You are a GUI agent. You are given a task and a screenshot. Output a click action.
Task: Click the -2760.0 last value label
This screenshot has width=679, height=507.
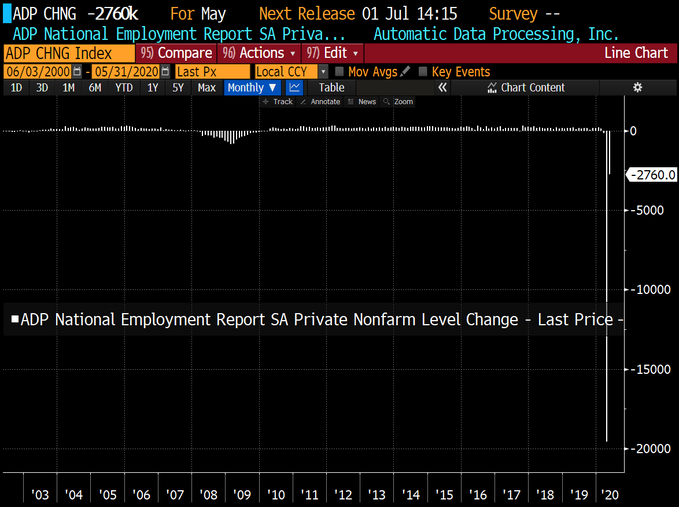[653, 175]
